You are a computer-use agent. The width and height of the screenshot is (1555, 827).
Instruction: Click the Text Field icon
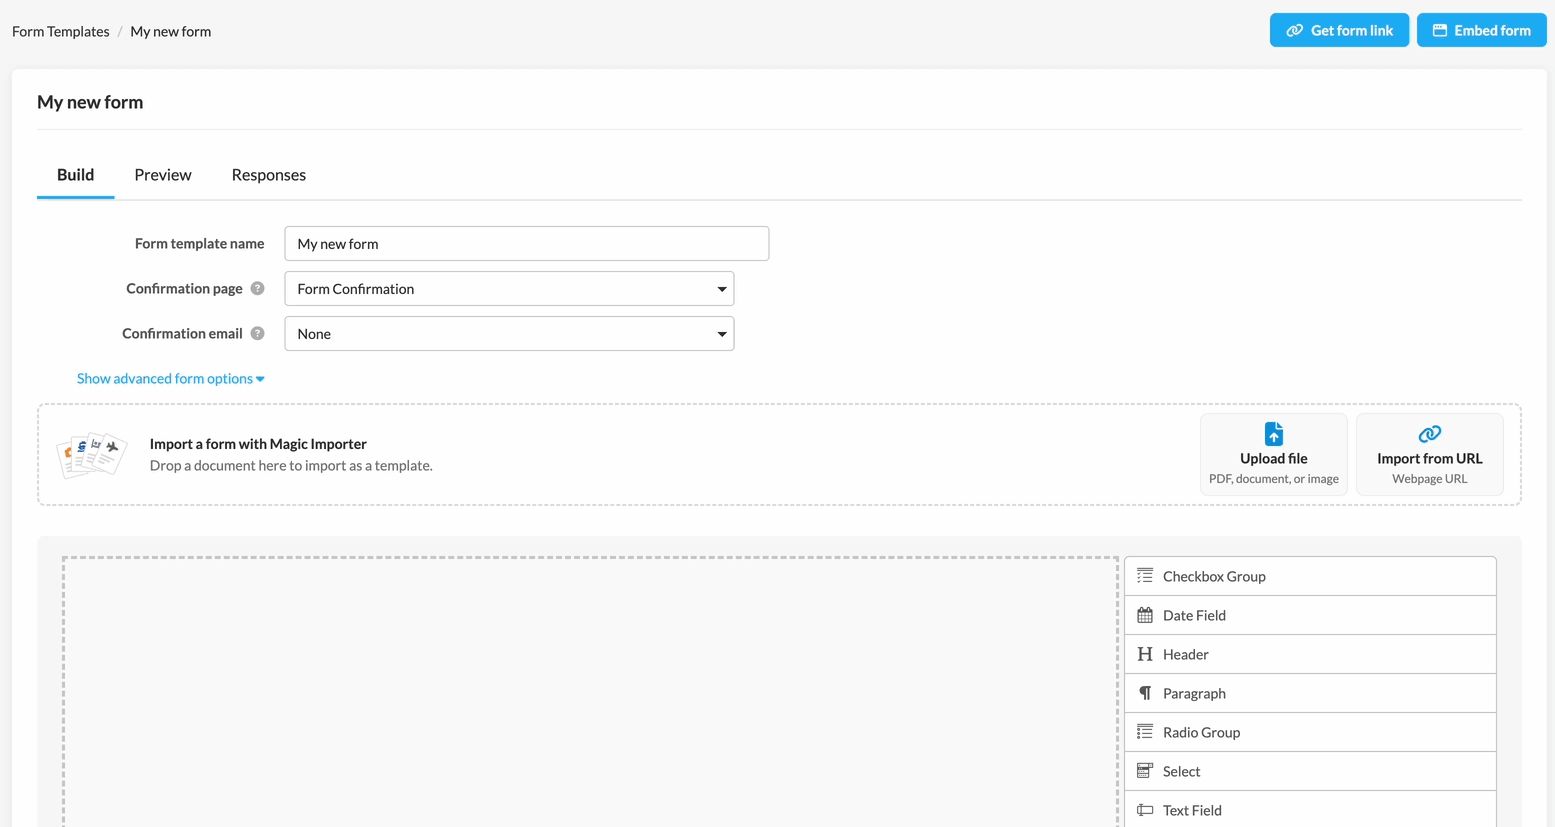click(x=1145, y=810)
